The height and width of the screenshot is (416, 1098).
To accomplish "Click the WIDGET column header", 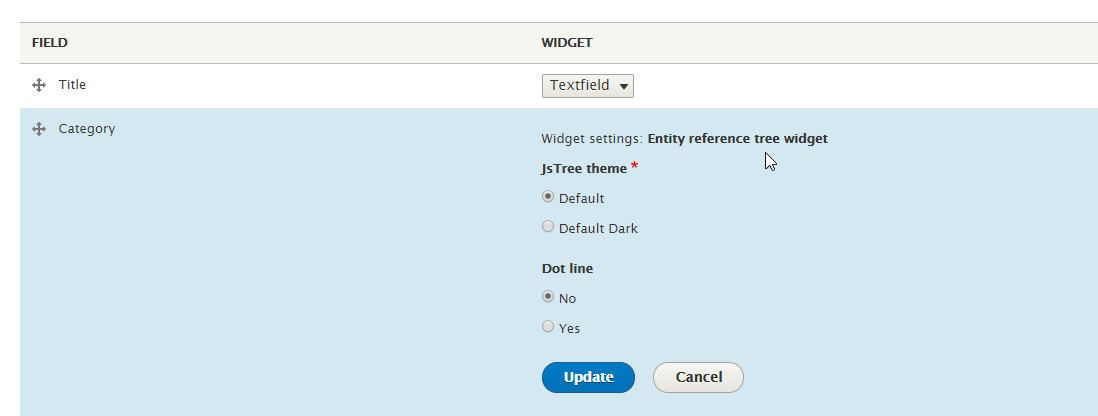I will tap(567, 43).
